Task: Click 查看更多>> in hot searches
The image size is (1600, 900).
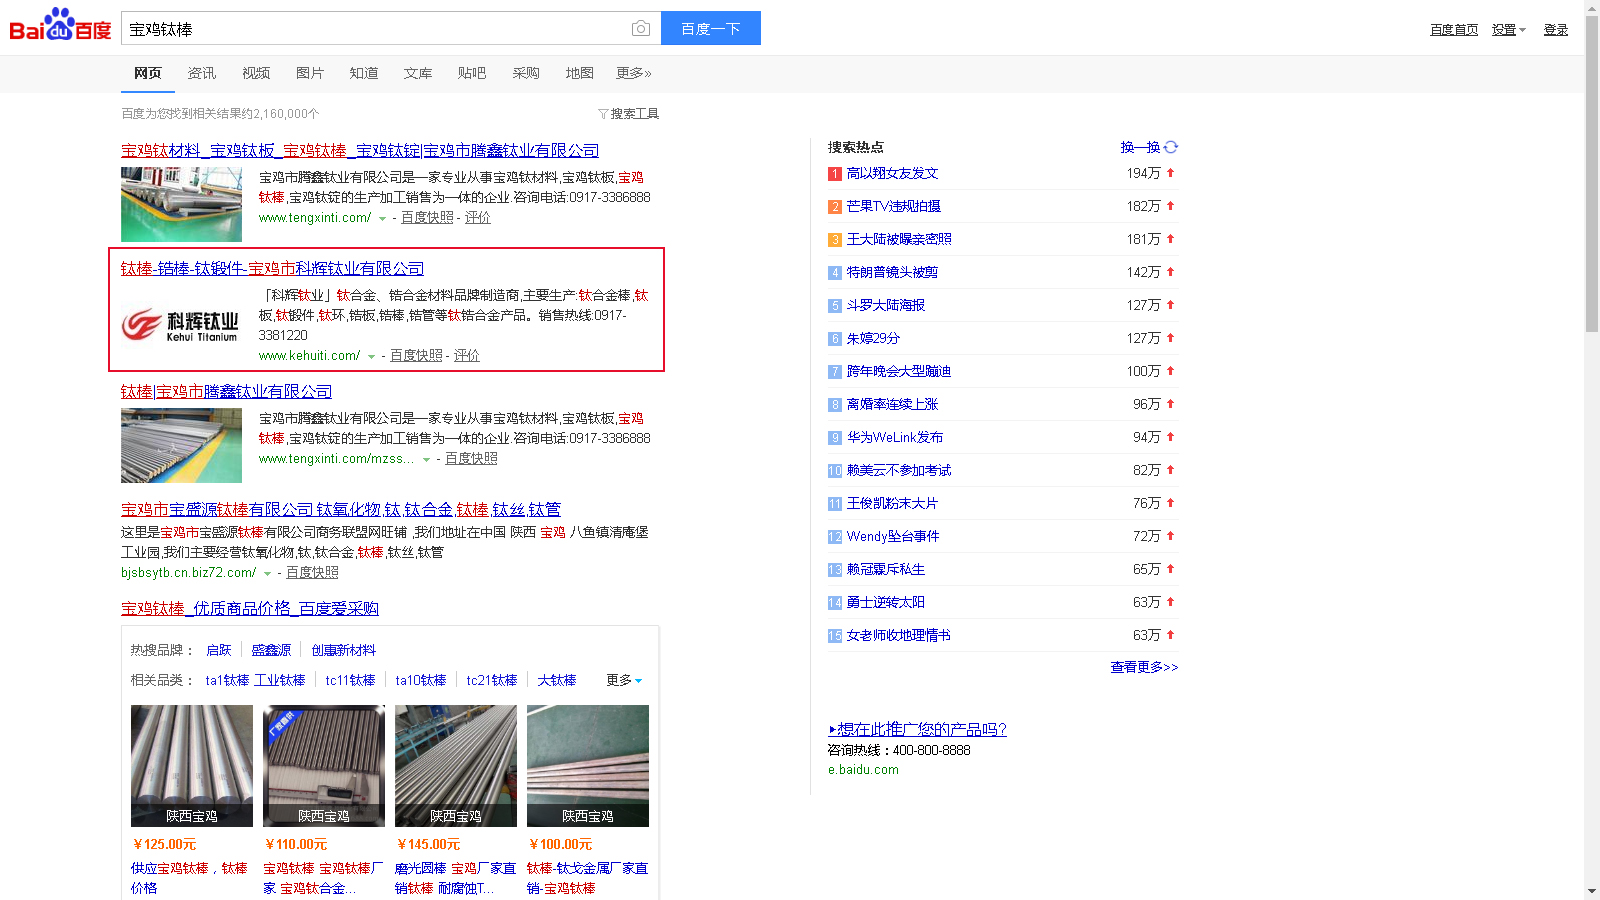Action: (1144, 667)
